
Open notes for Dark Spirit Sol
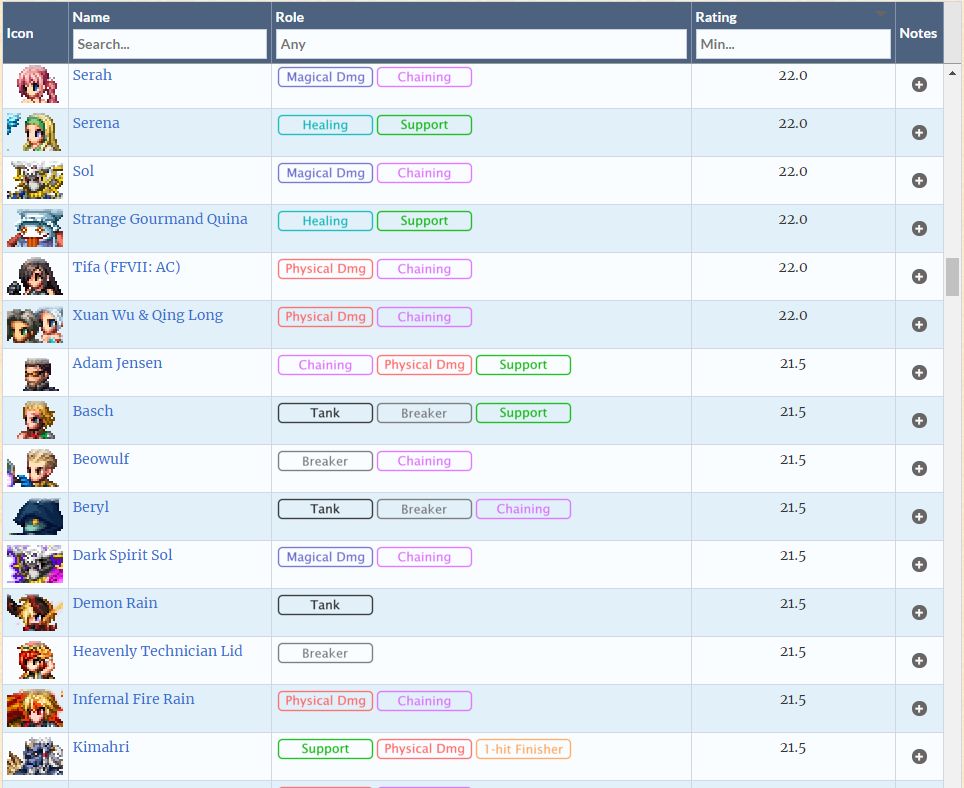[x=919, y=564]
